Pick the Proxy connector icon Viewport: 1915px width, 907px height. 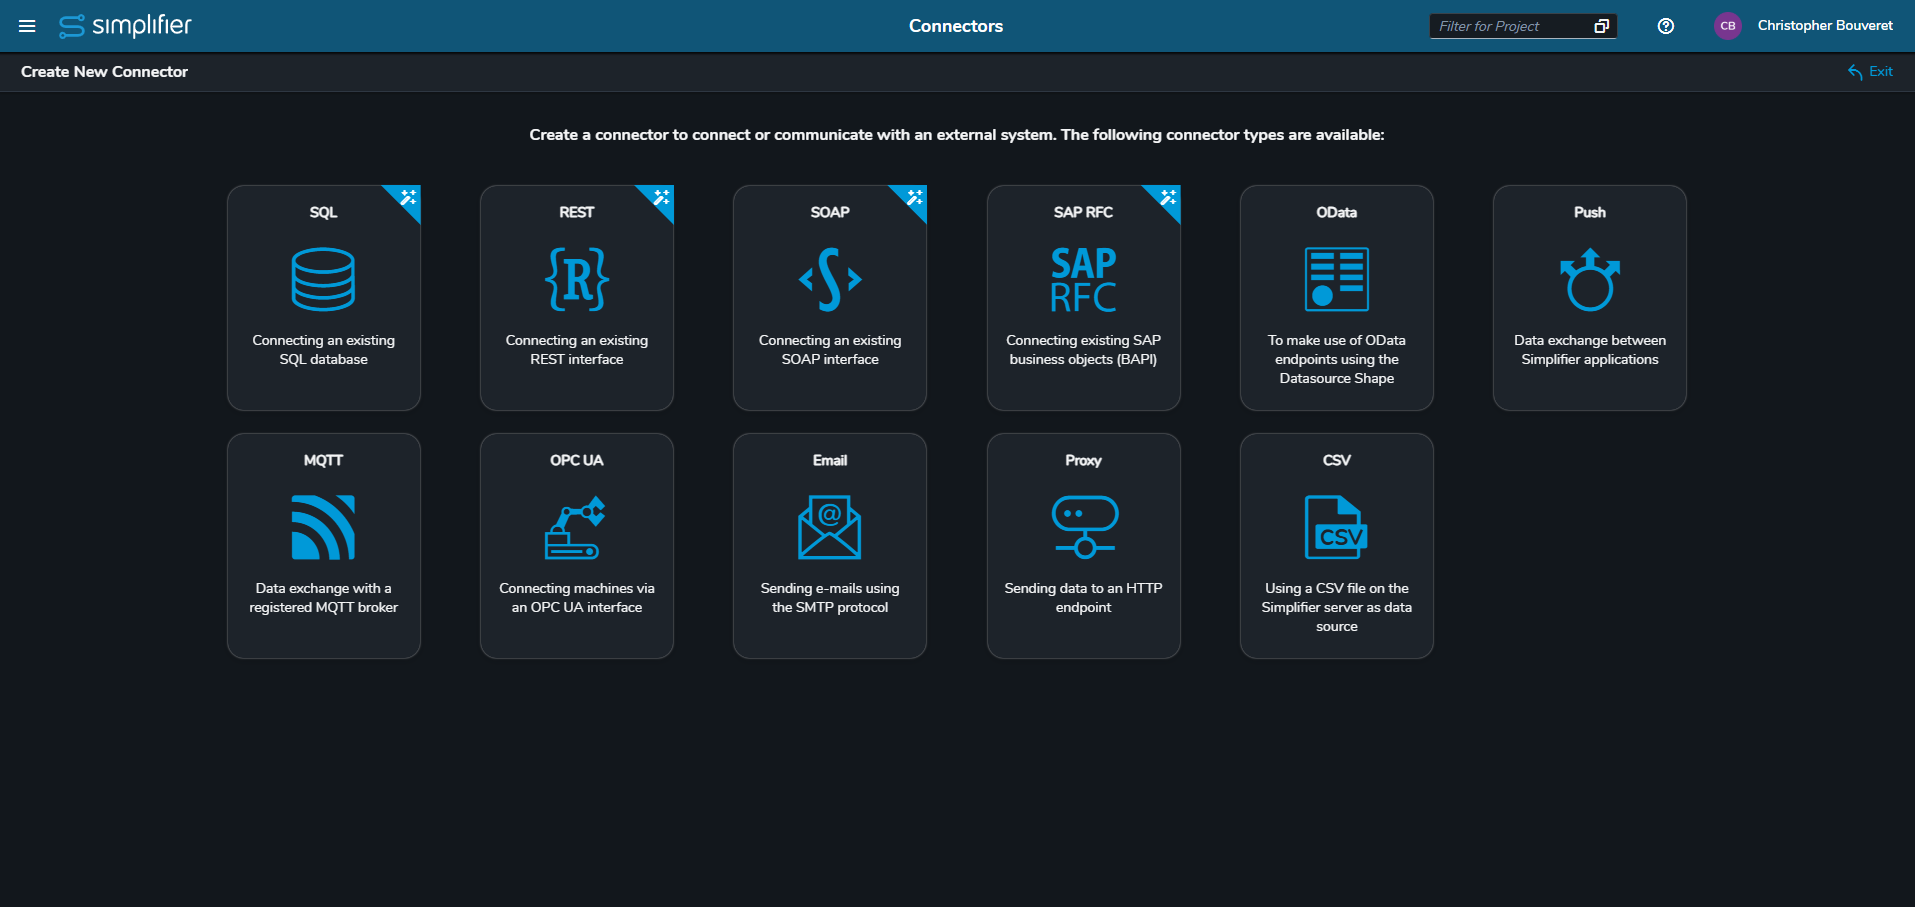click(x=1083, y=527)
